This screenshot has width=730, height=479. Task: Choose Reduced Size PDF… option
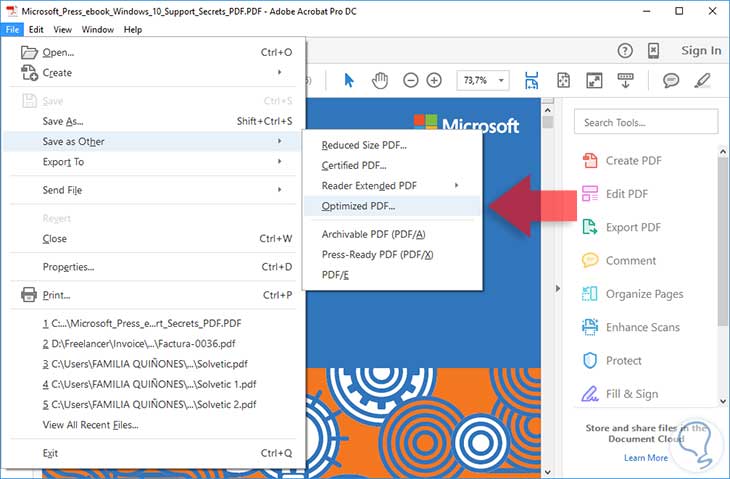tap(392, 145)
